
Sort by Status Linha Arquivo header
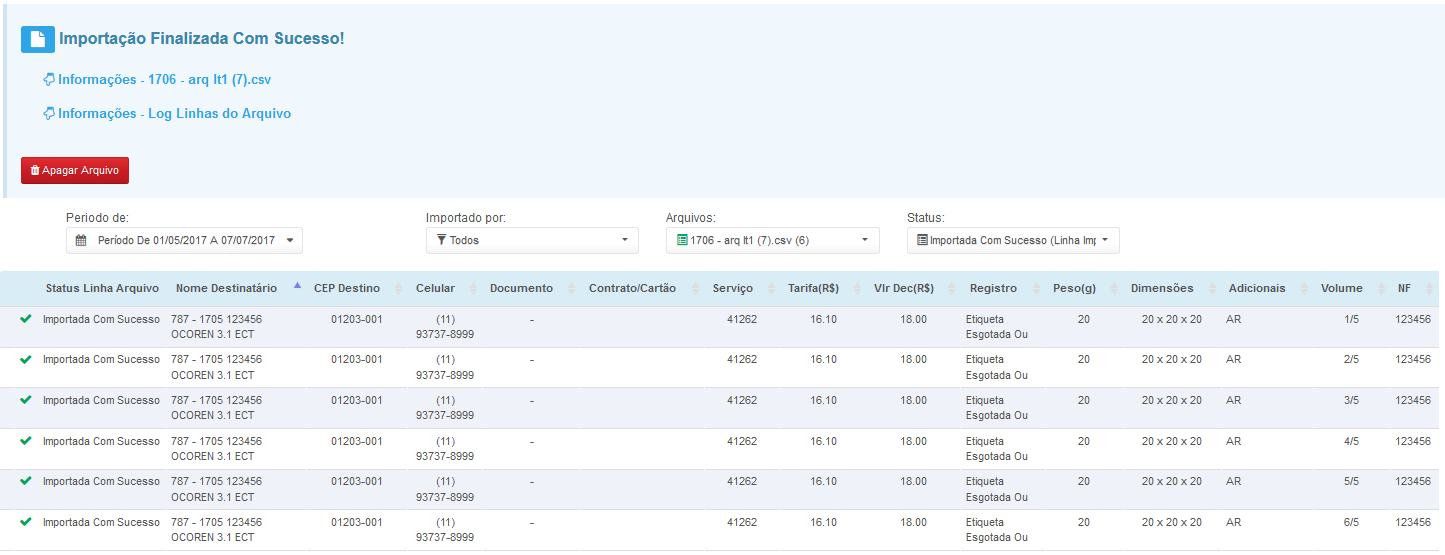click(x=102, y=288)
